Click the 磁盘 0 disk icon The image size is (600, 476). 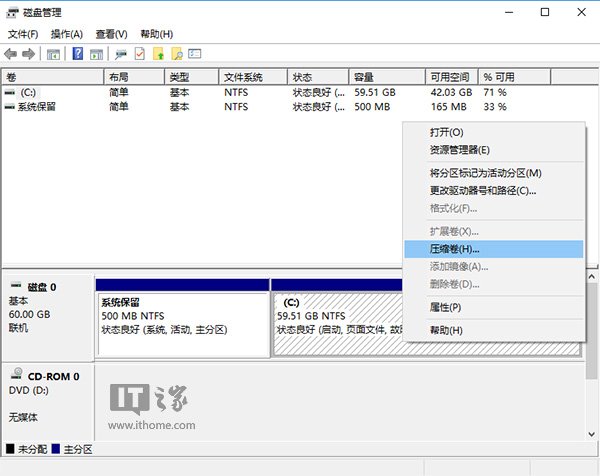tap(16, 285)
